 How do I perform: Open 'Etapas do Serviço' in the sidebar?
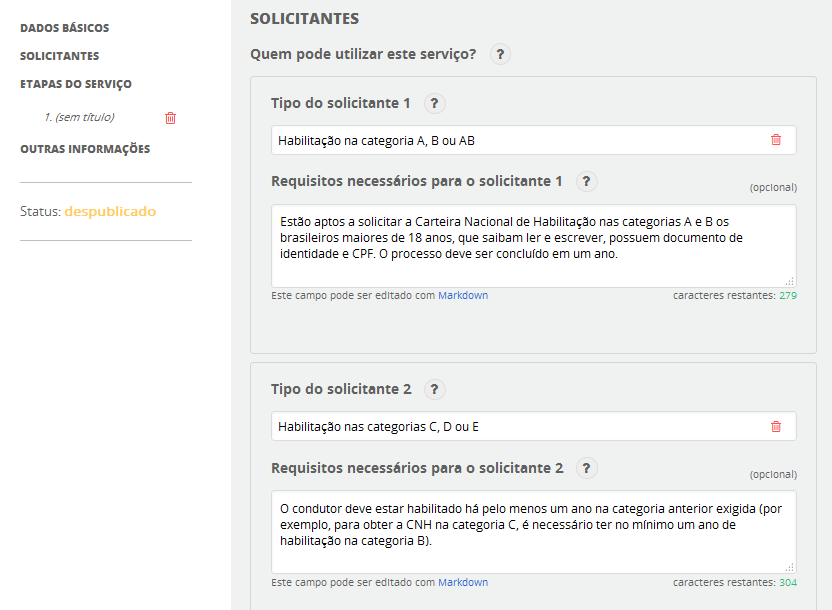(76, 84)
